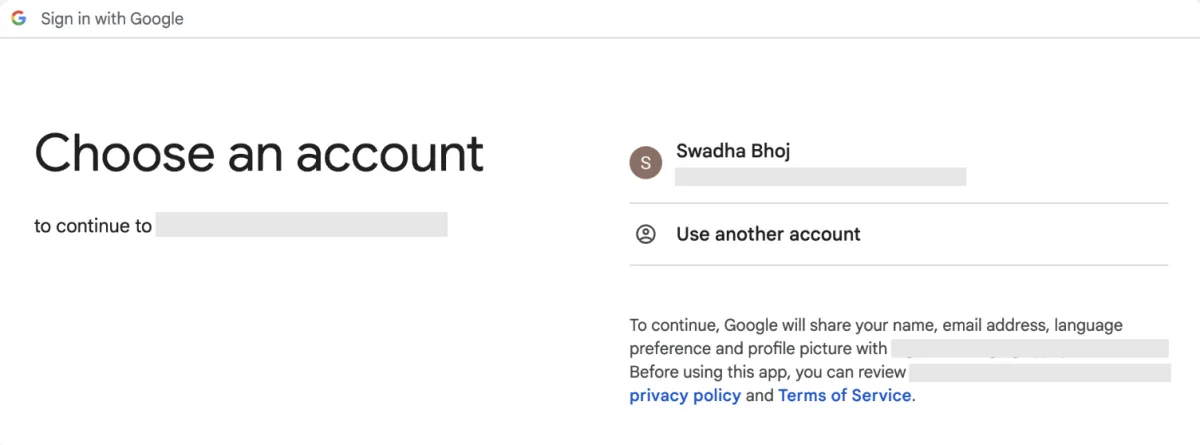Open the privacy policy link
Viewport: 1200px width, 445px height.
click(x=685, y=395)
